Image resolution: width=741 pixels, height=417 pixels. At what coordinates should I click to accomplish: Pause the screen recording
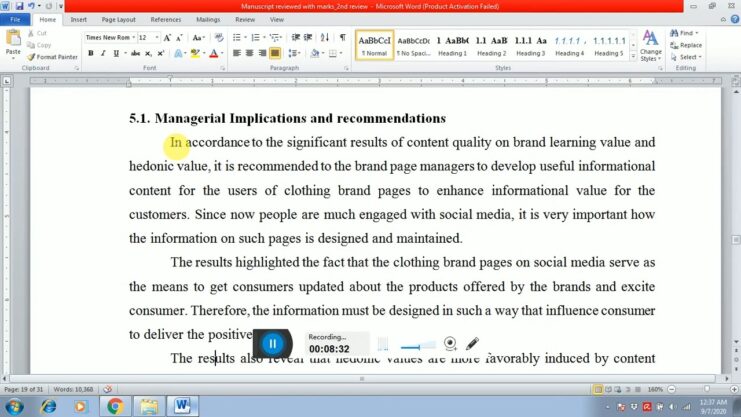click(x=273, y=343)
